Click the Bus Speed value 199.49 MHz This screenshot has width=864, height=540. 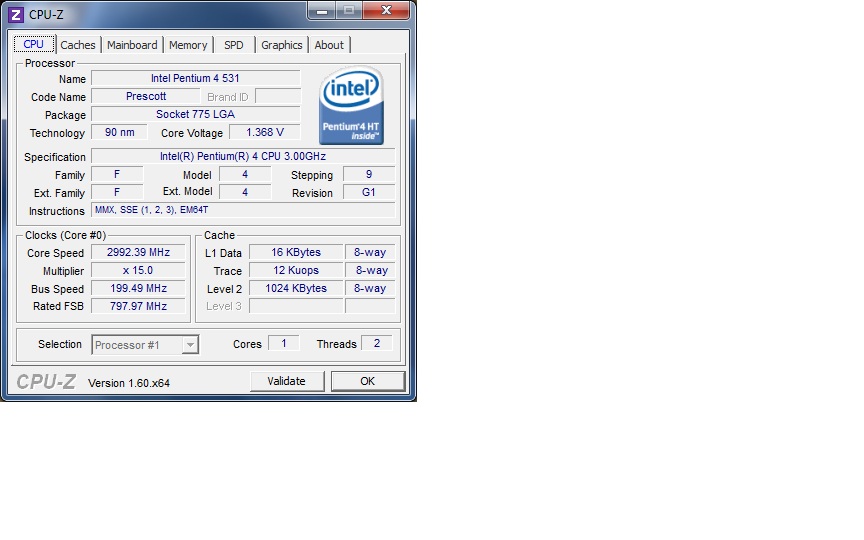pos(138,288)
